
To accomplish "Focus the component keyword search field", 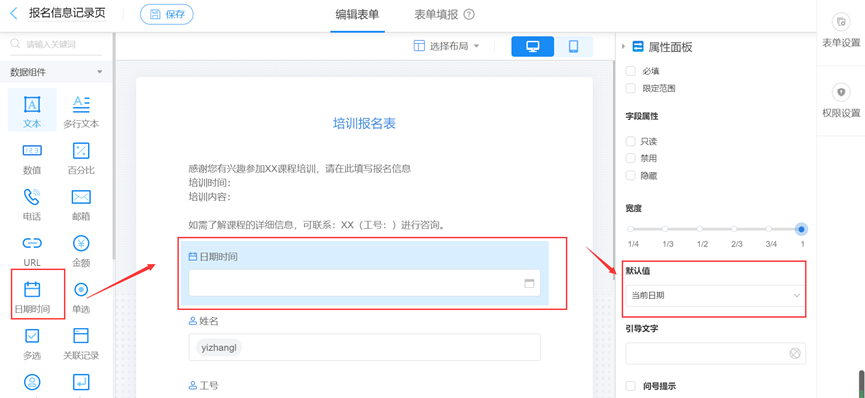I will 56,44.
